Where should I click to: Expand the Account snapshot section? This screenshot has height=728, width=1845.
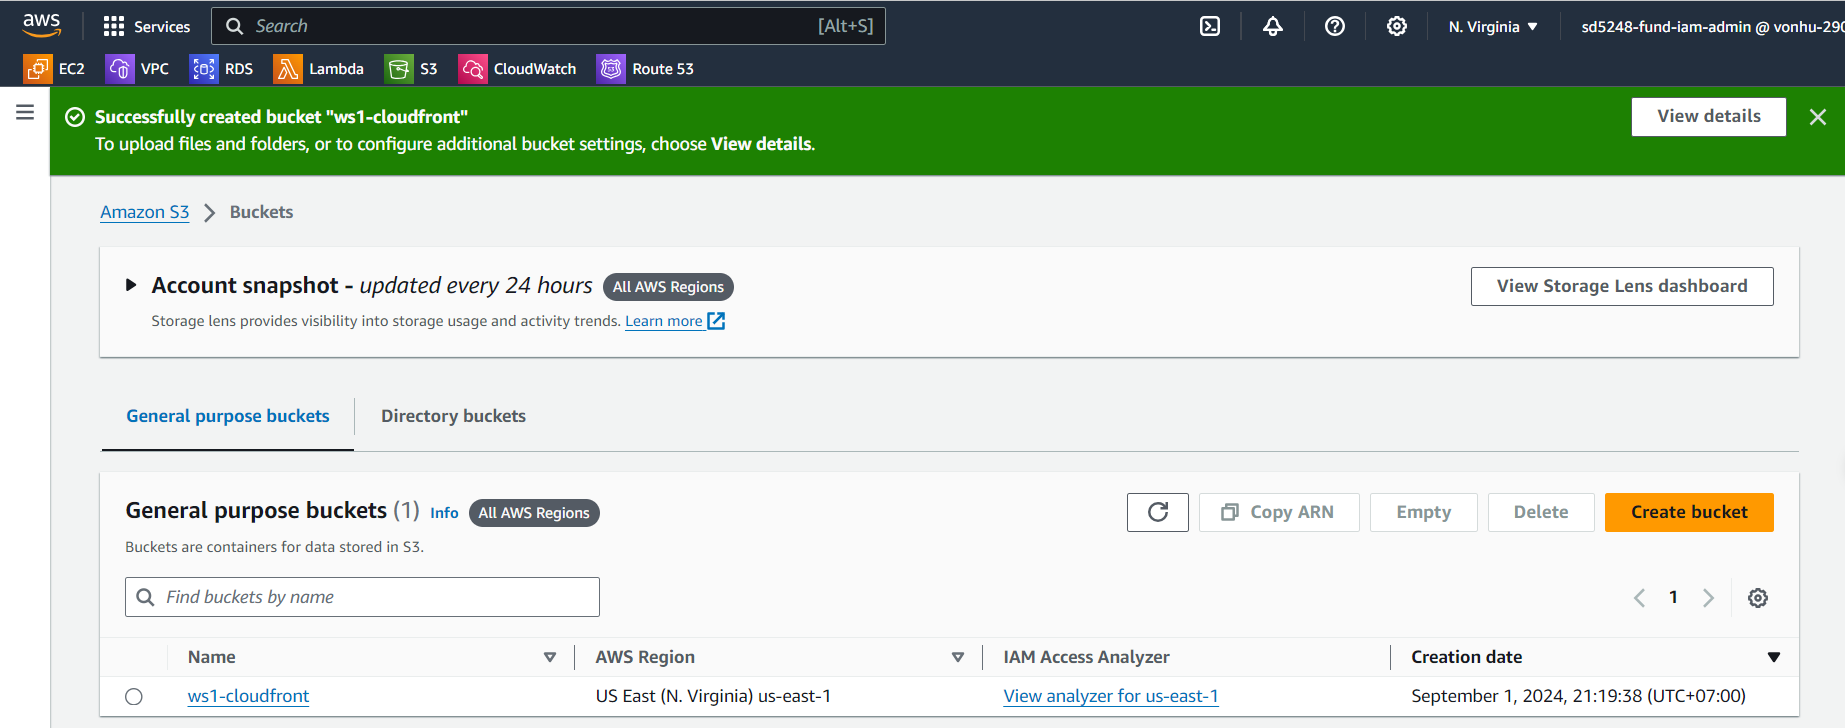click(x=131, y=286)
